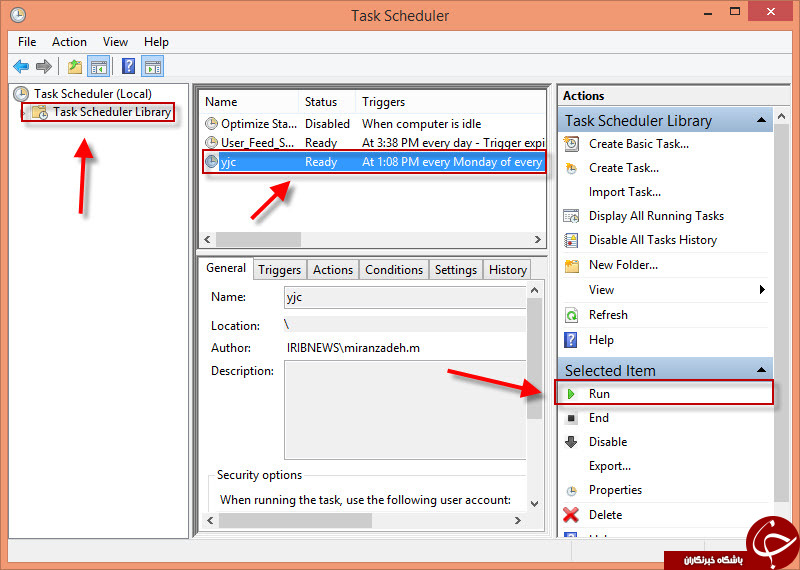This screenshot has height=570, width=800.
Task: Click the clock icon of User_Feed_S... task
Action: (x=211, y=142)
